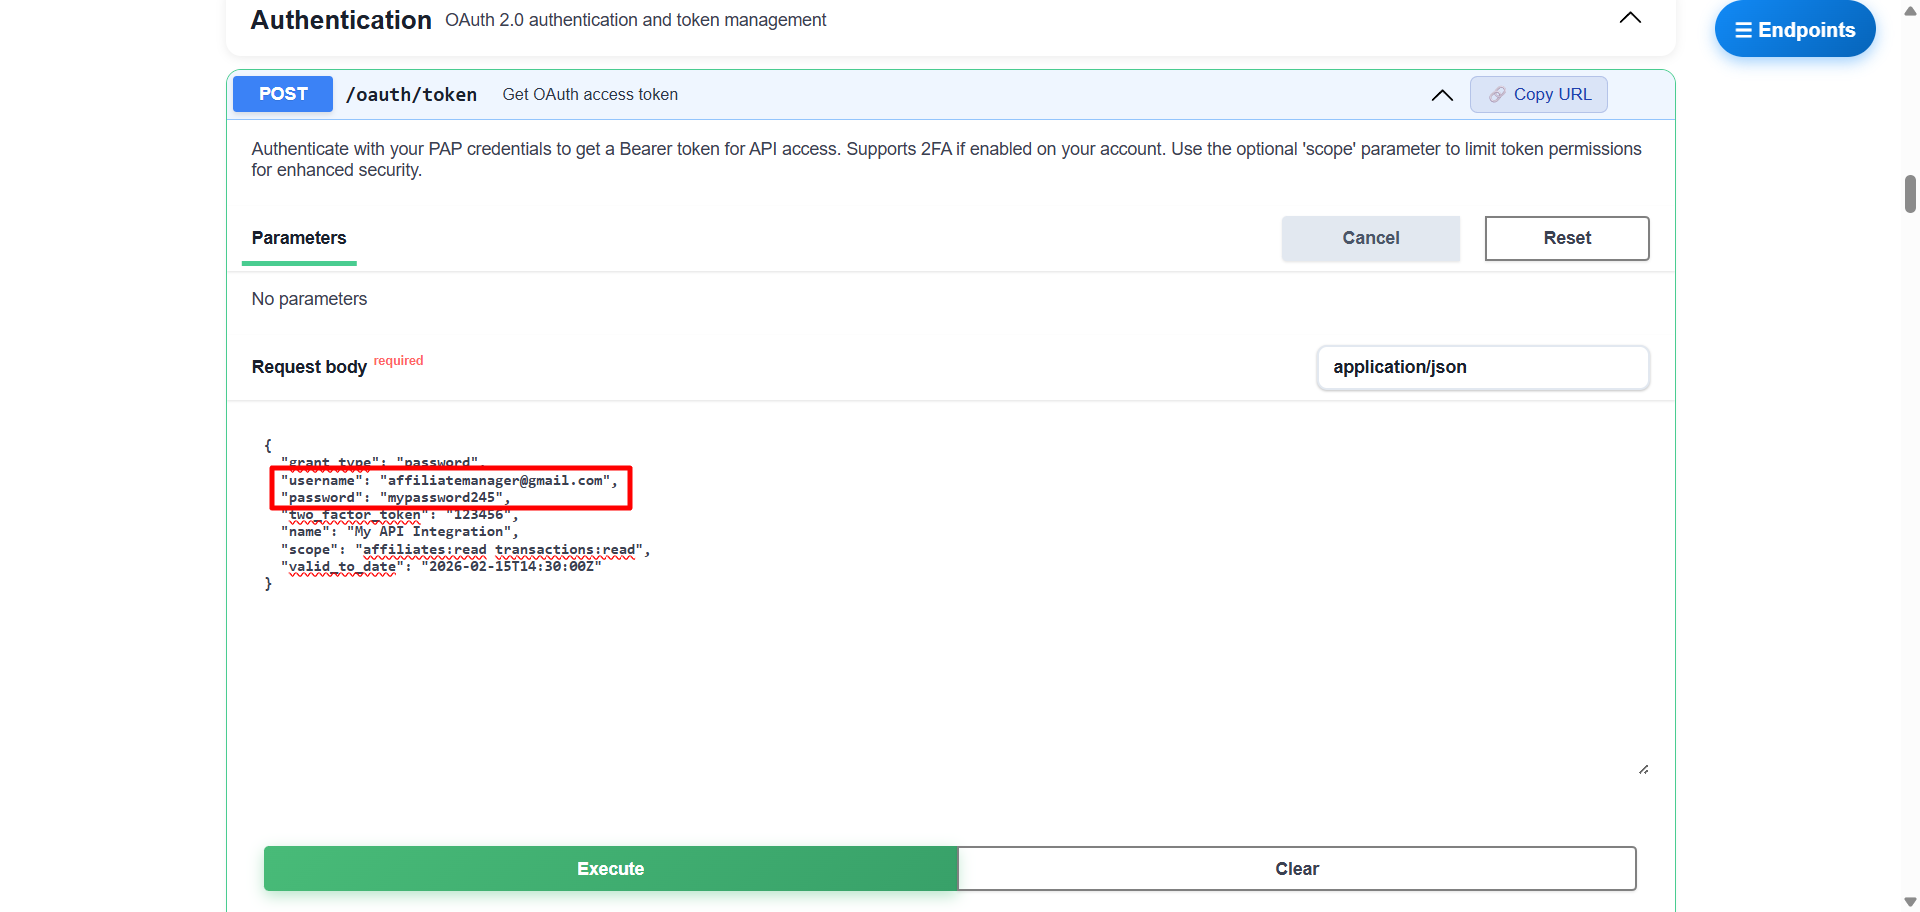Viewport: 1920px width, 912px height.
Task: Click the /oauth/token endpoint path
Action: 411,95
